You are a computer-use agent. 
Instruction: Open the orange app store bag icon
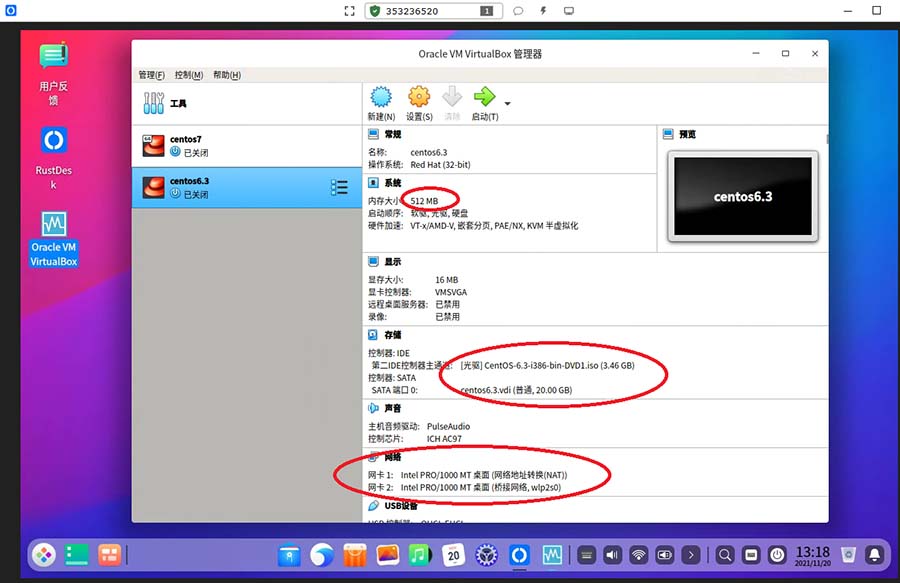pyautogui.click(x=355, y=555)
